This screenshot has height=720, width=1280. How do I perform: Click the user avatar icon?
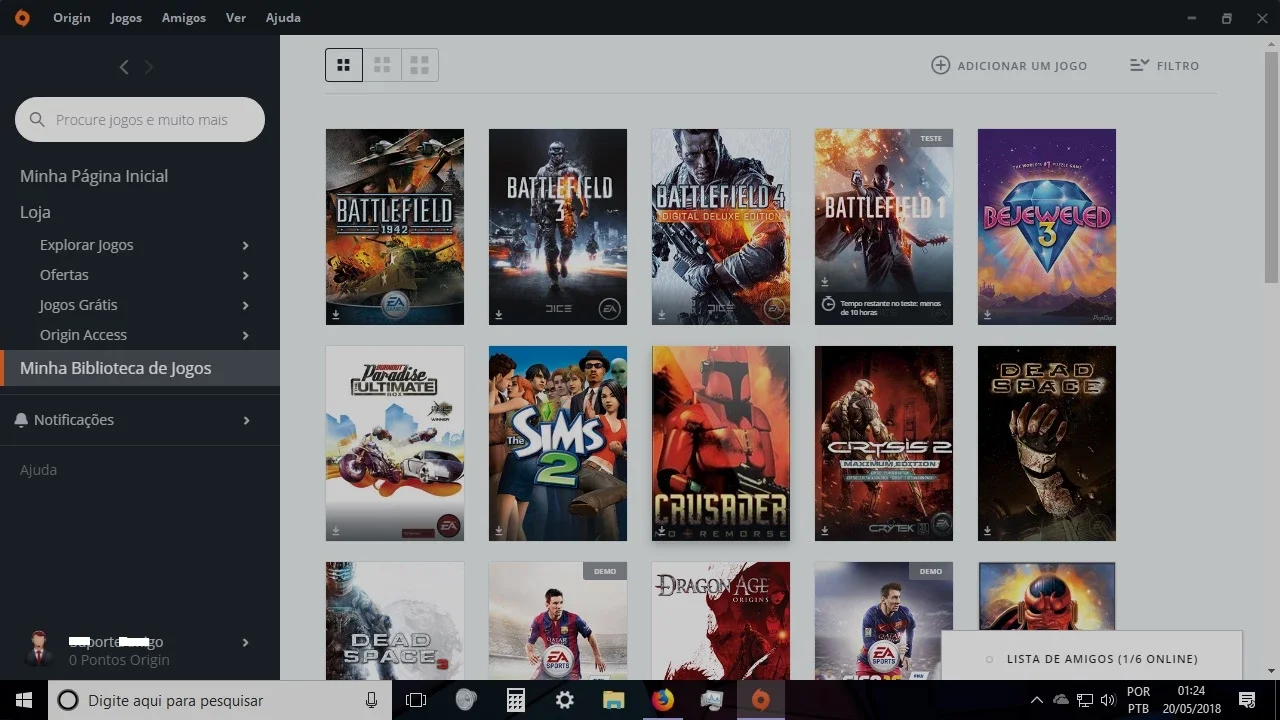pos(40,650)
